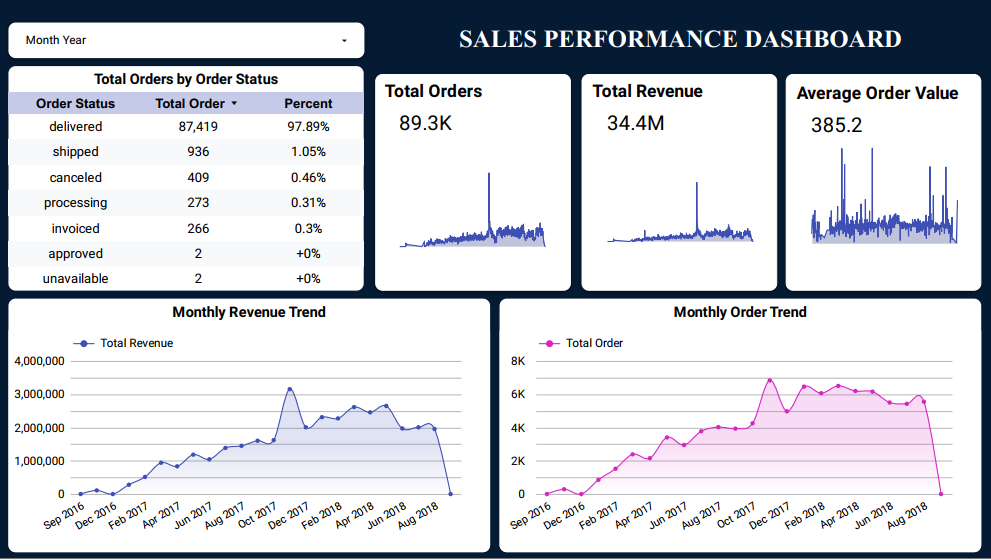Toggle the Total Revenue legend item
This screenshot has height=560, width=991.
pos(126,343)
